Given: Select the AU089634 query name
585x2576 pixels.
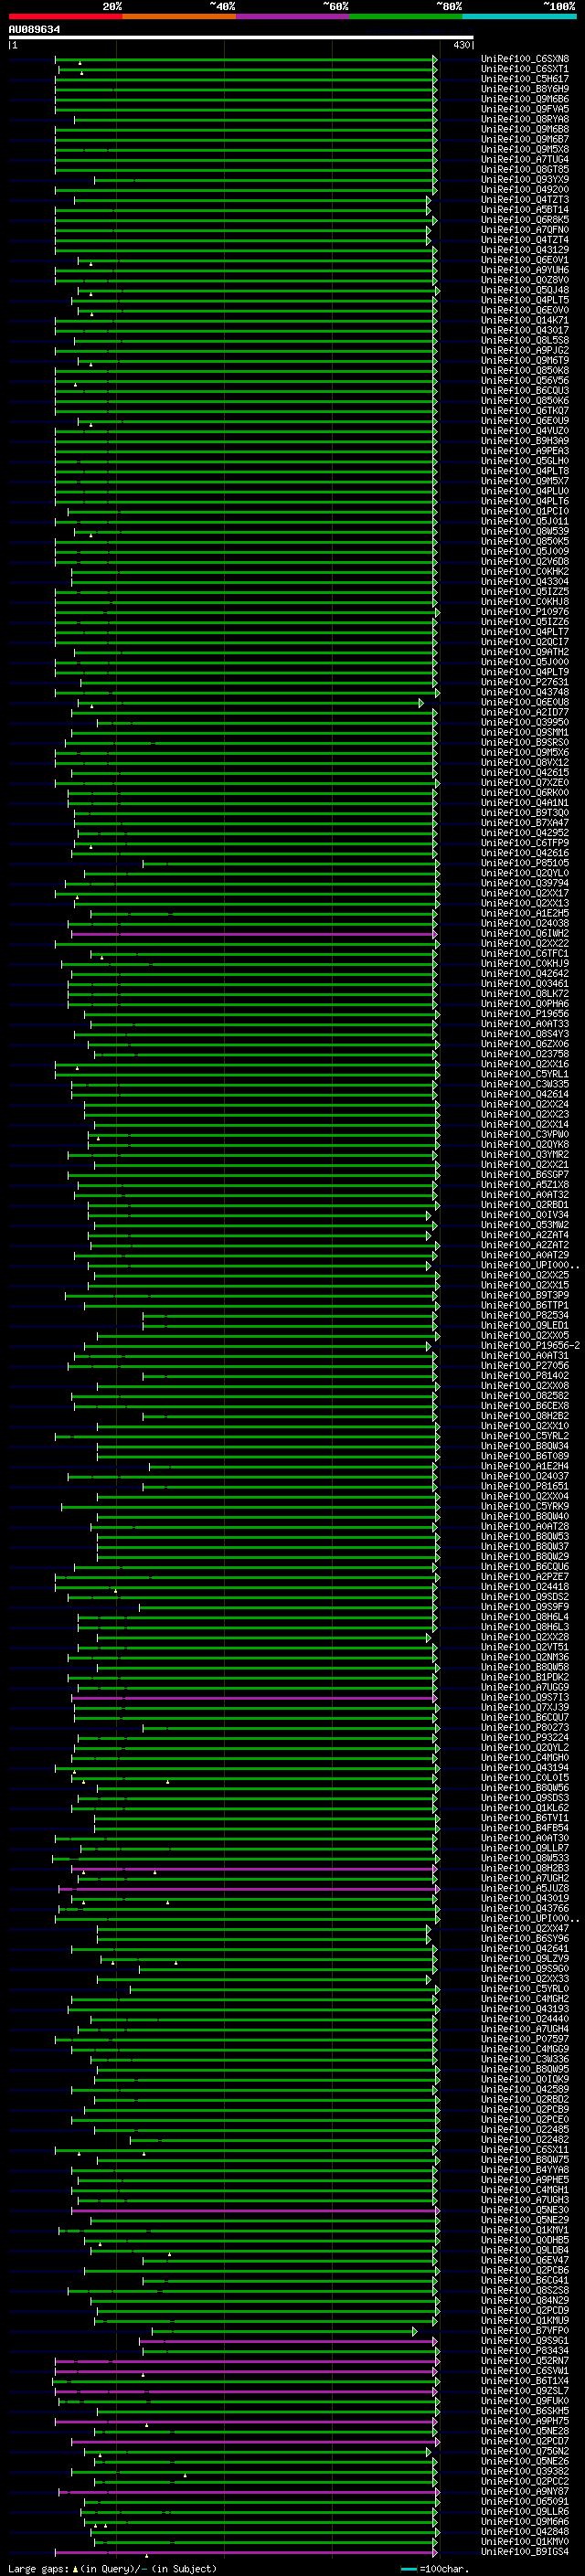Looking at the screenshot, I should coord(34,29).
